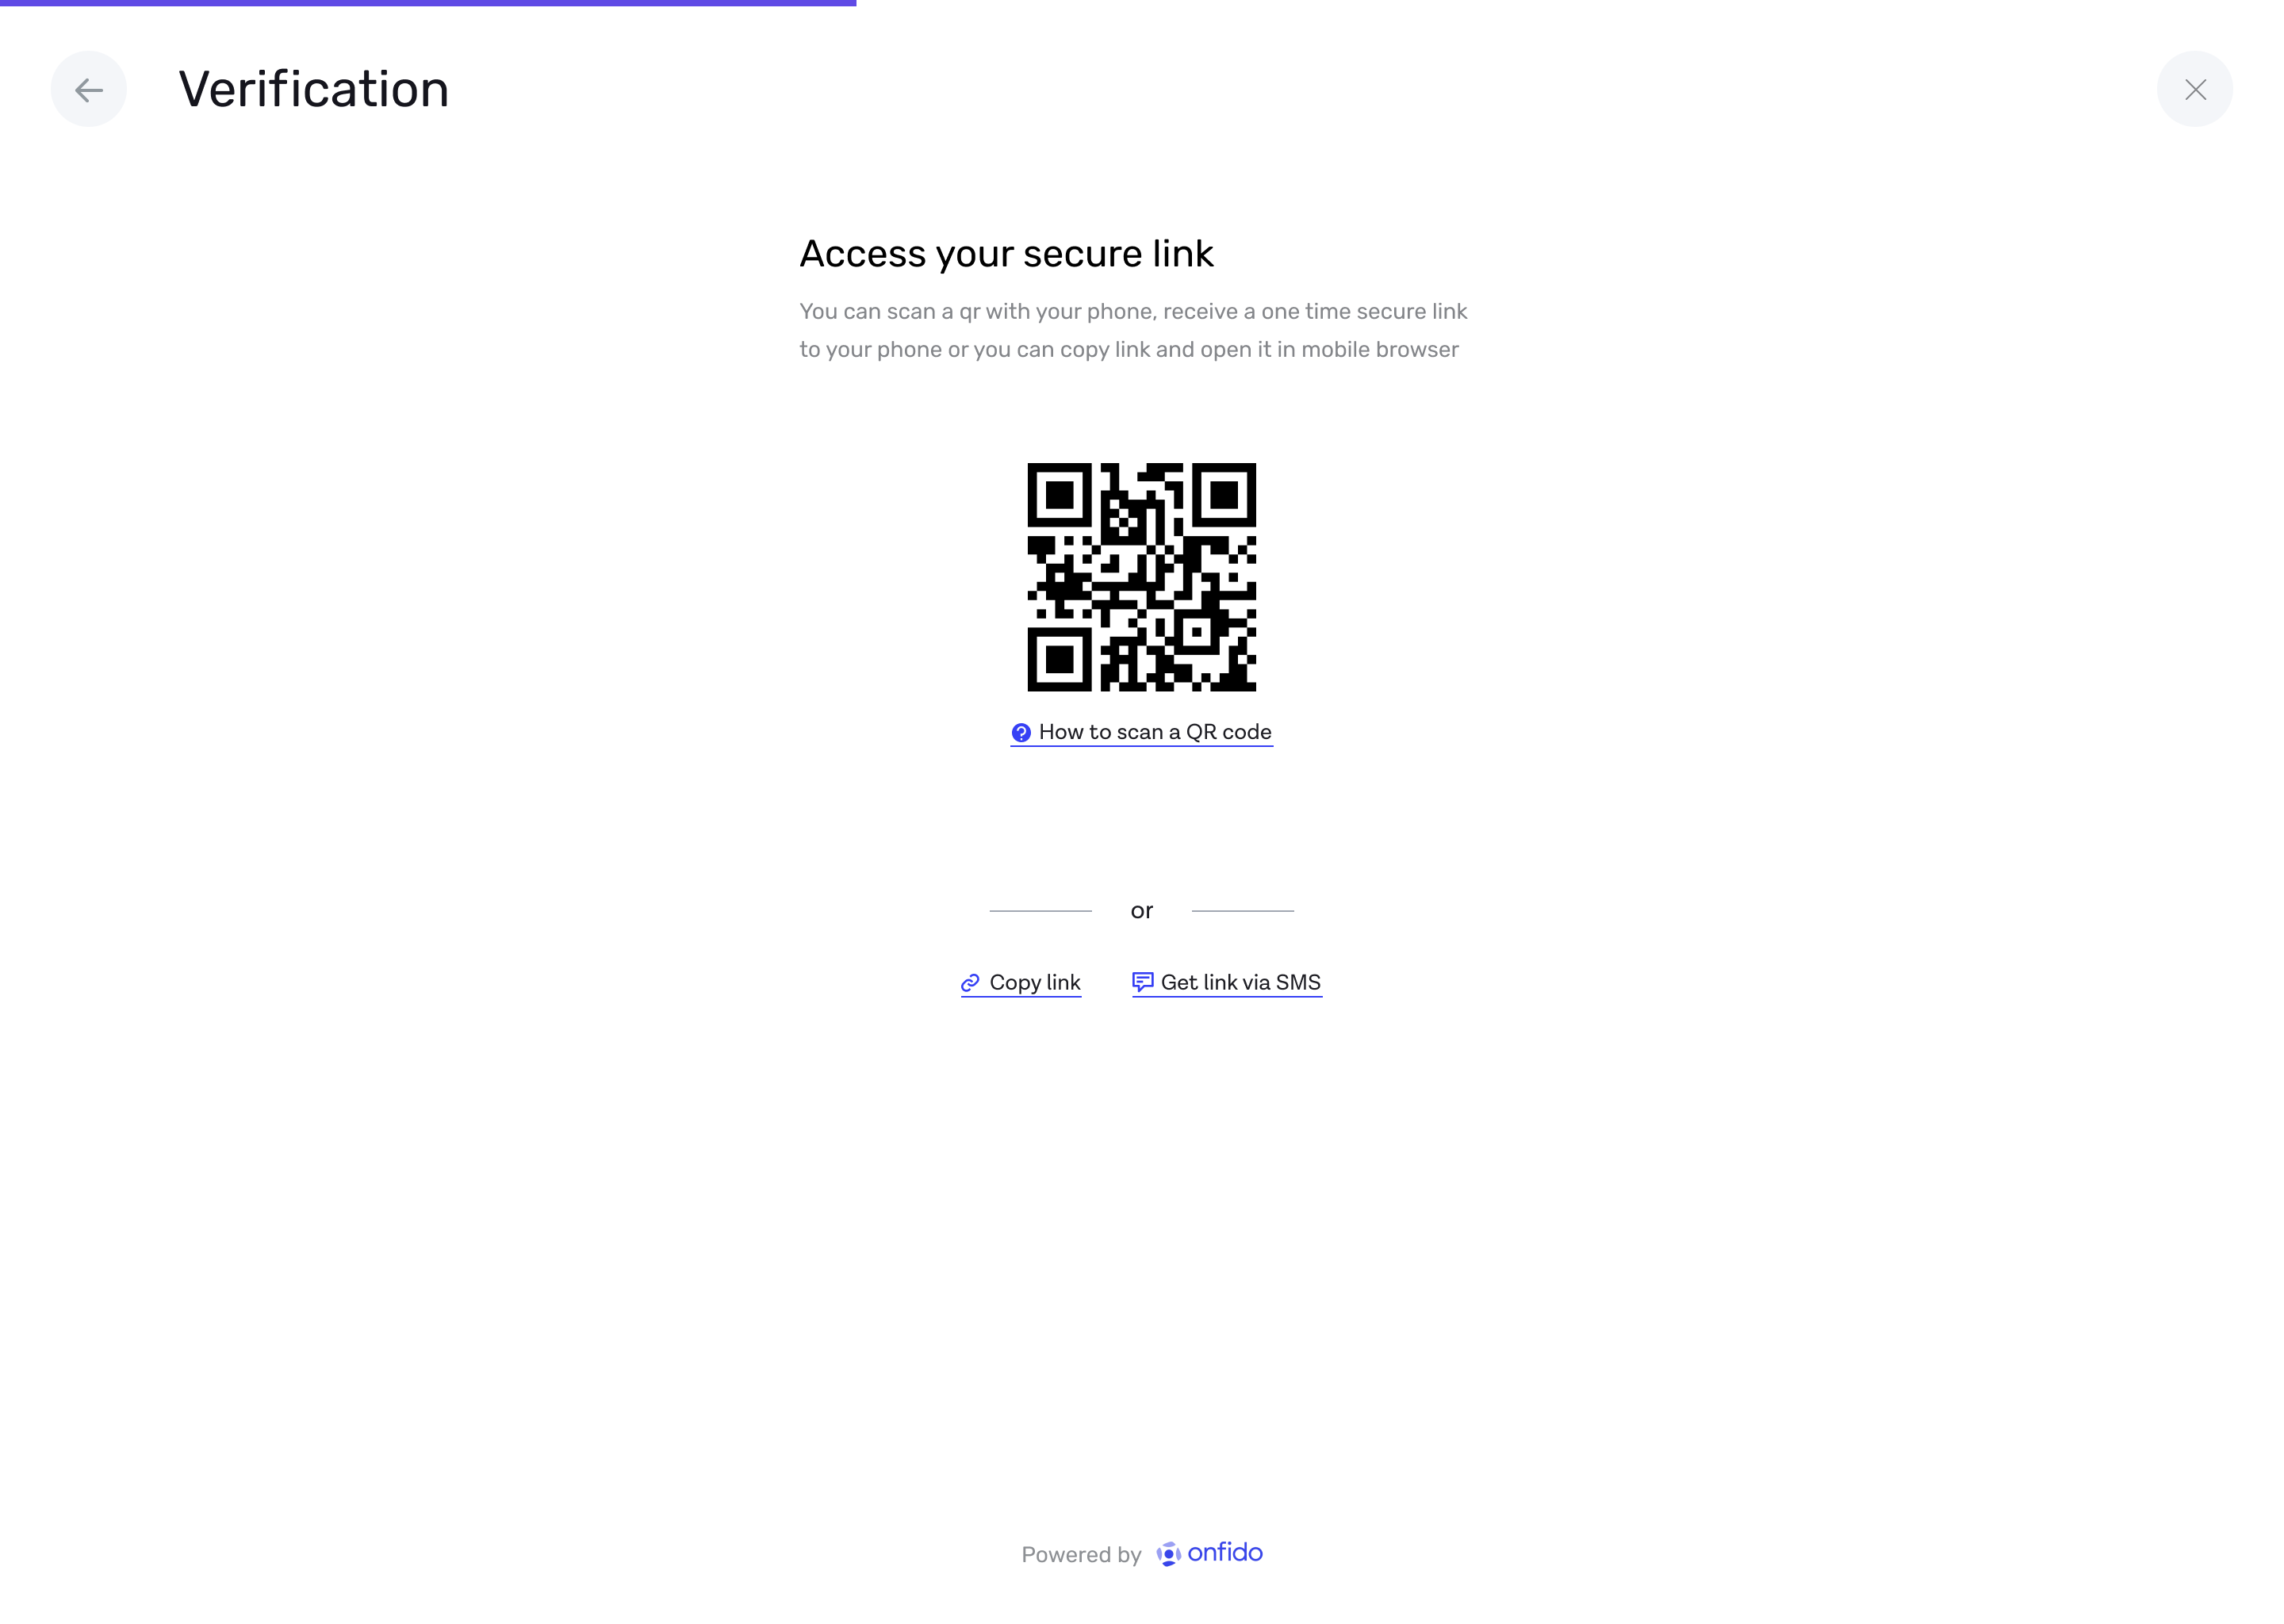Close the Verification dialog with X
Screen dimensions: 2284x1624
click(x=2194, y=89)
